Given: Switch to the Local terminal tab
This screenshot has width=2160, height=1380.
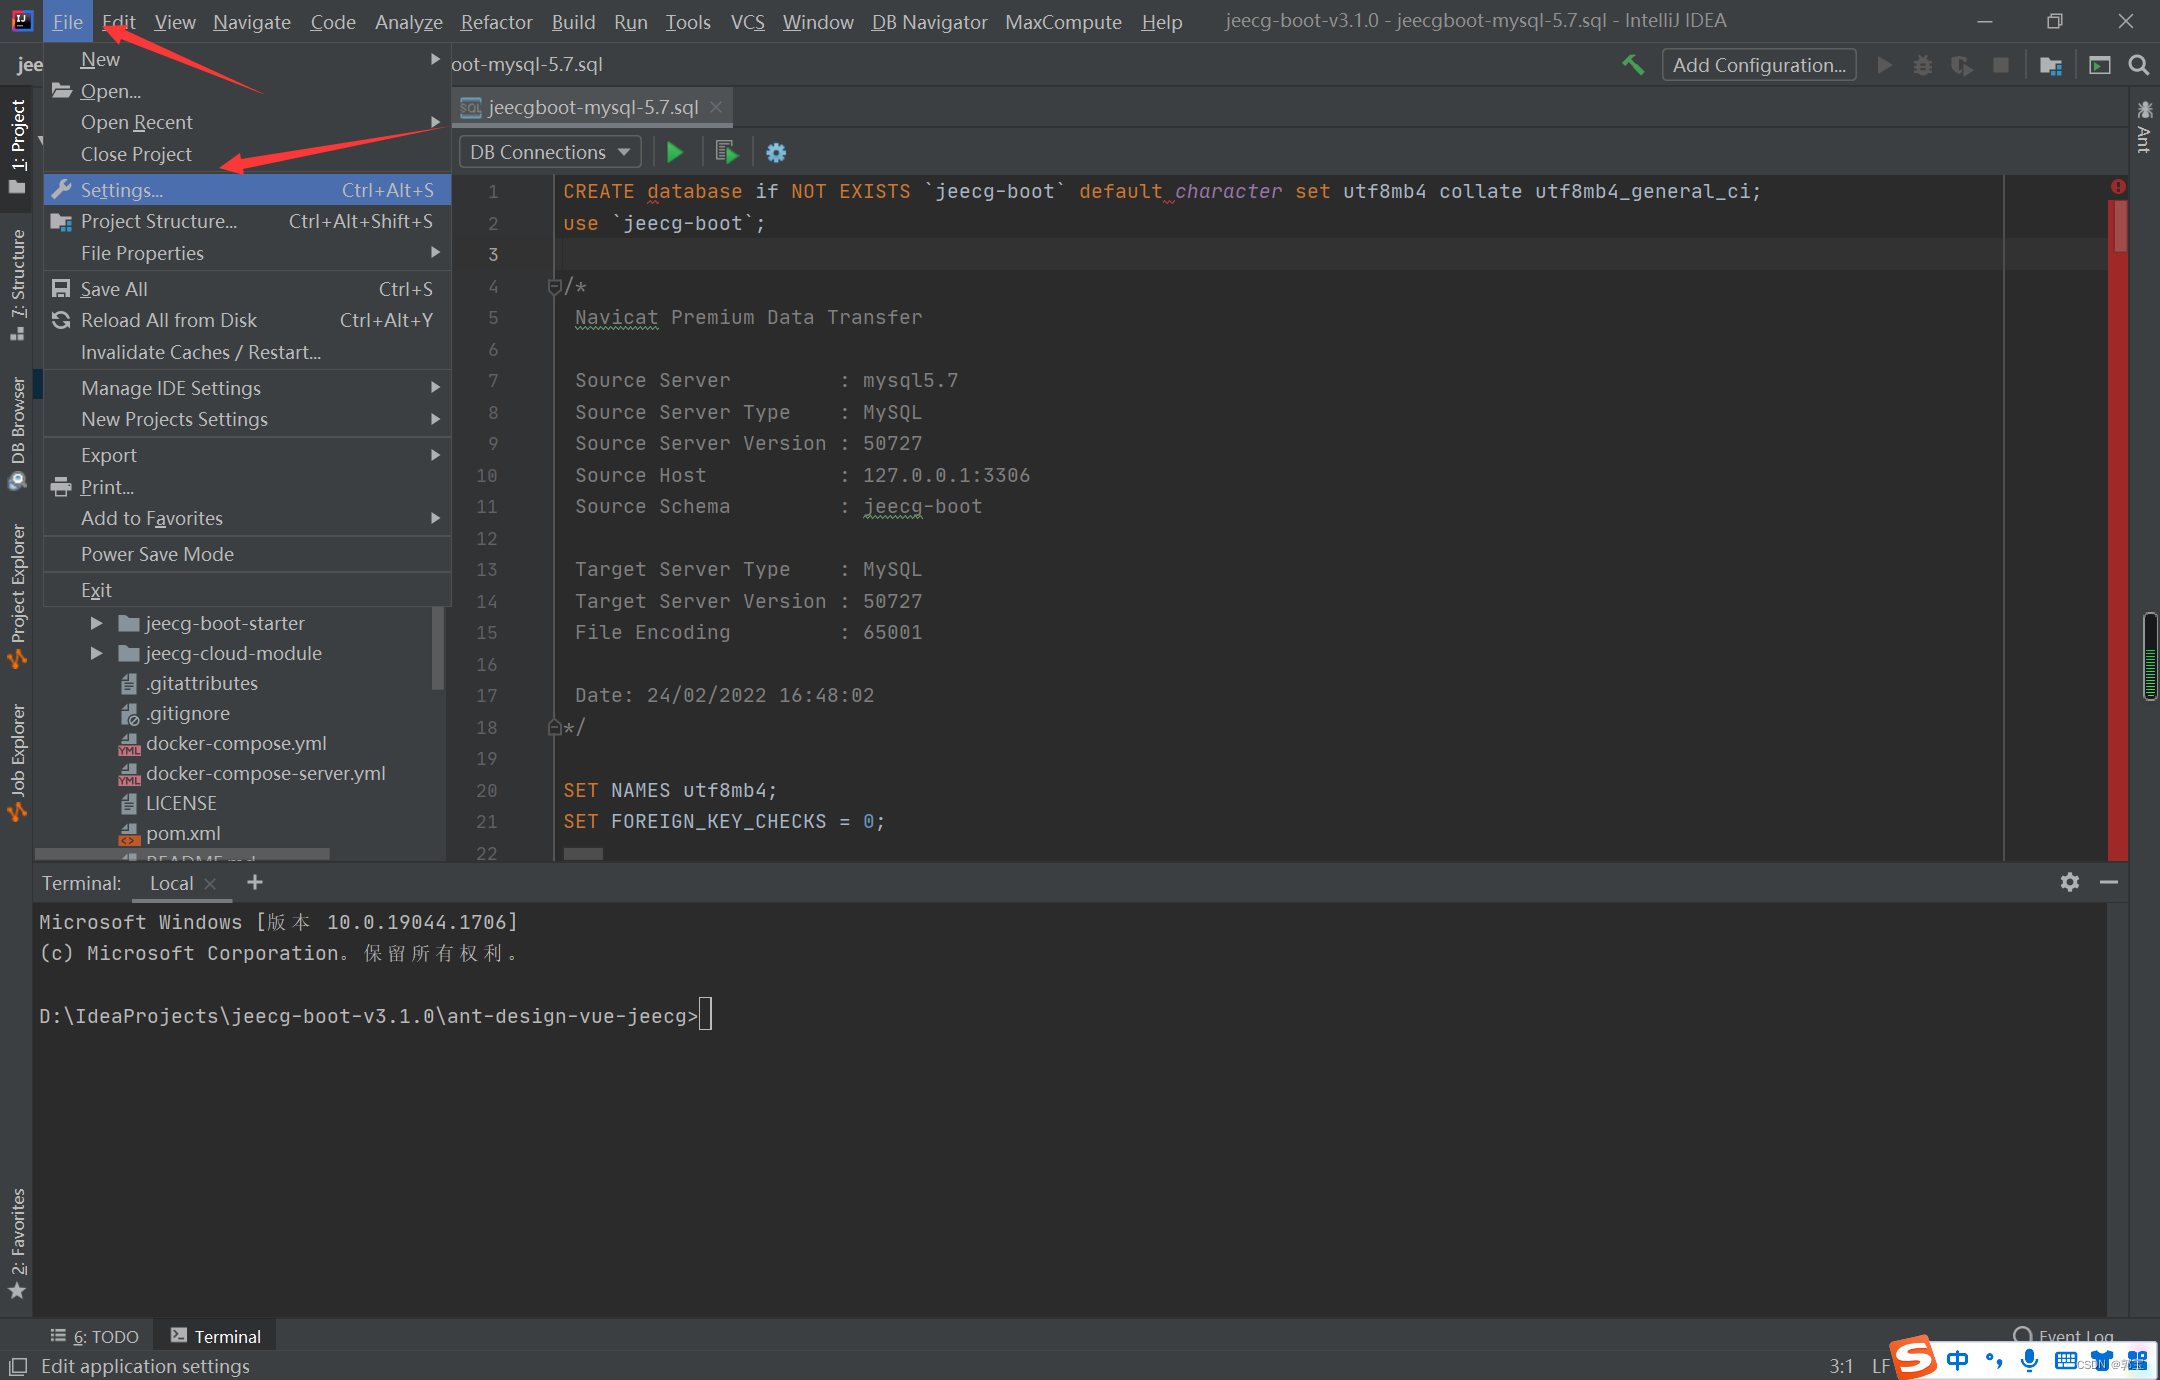Looking at the screenshot, I should click(170, 883).
